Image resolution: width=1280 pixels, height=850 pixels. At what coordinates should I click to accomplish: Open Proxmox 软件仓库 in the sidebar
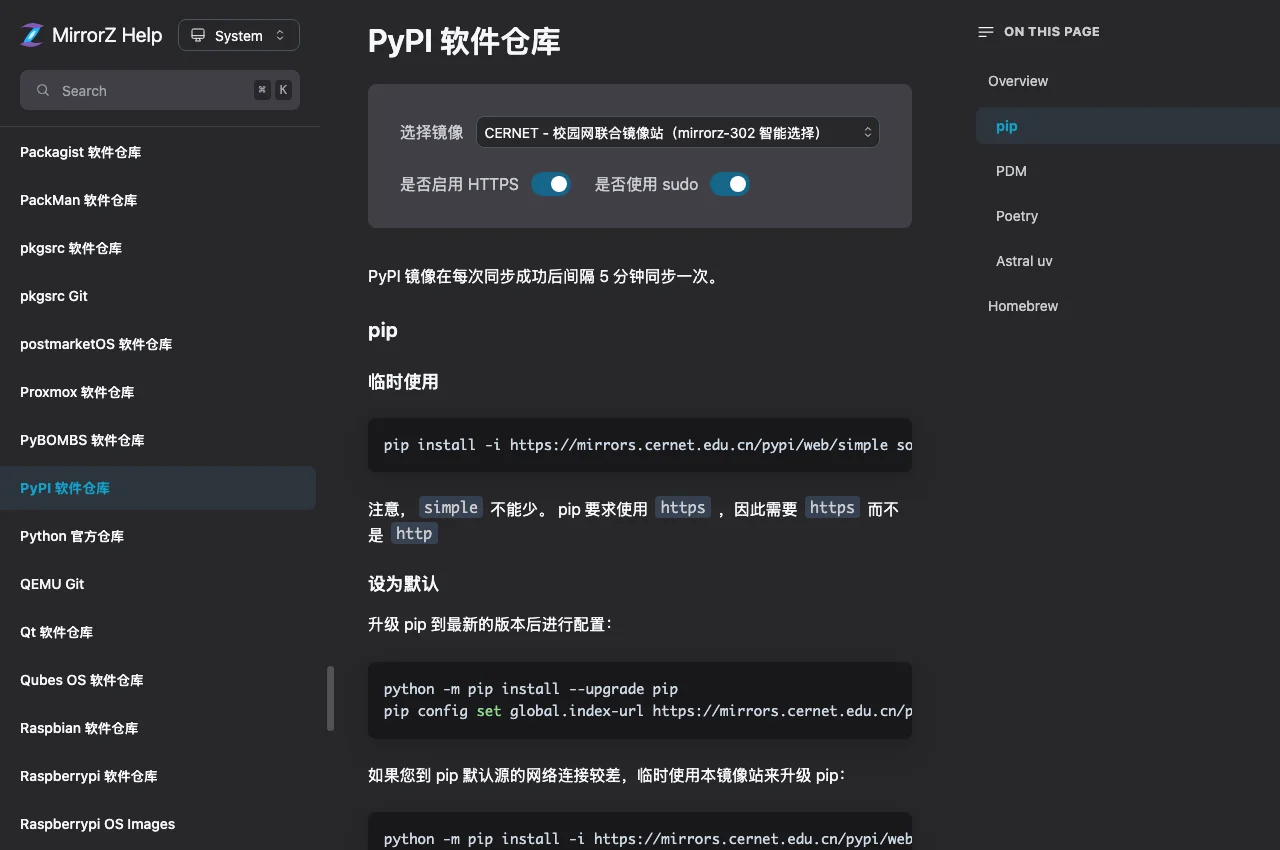(x=77, y=392)
